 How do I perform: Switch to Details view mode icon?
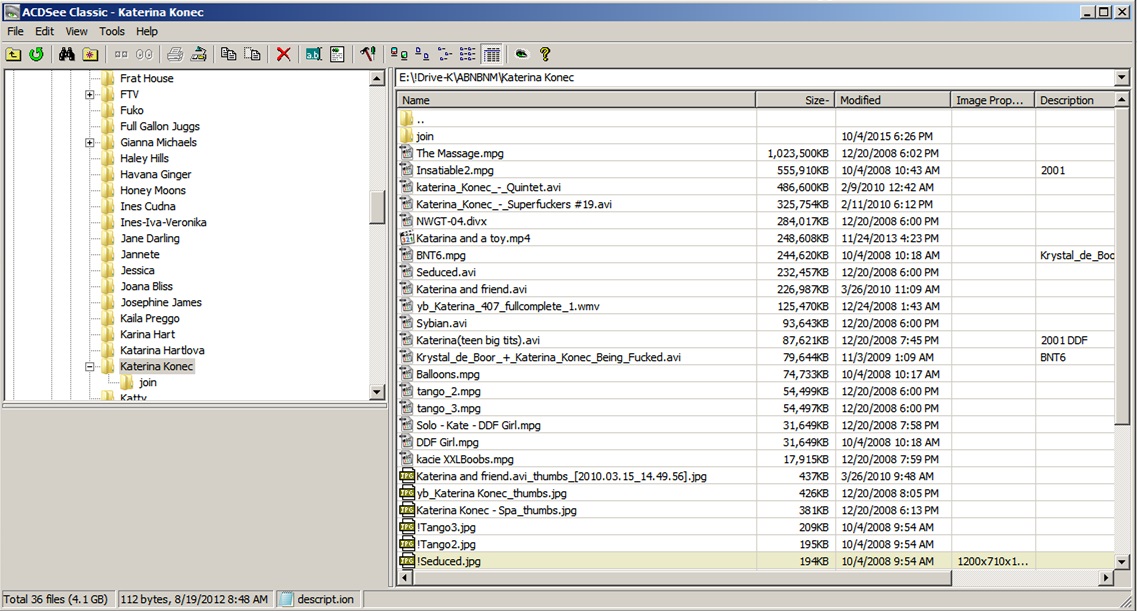468,54
